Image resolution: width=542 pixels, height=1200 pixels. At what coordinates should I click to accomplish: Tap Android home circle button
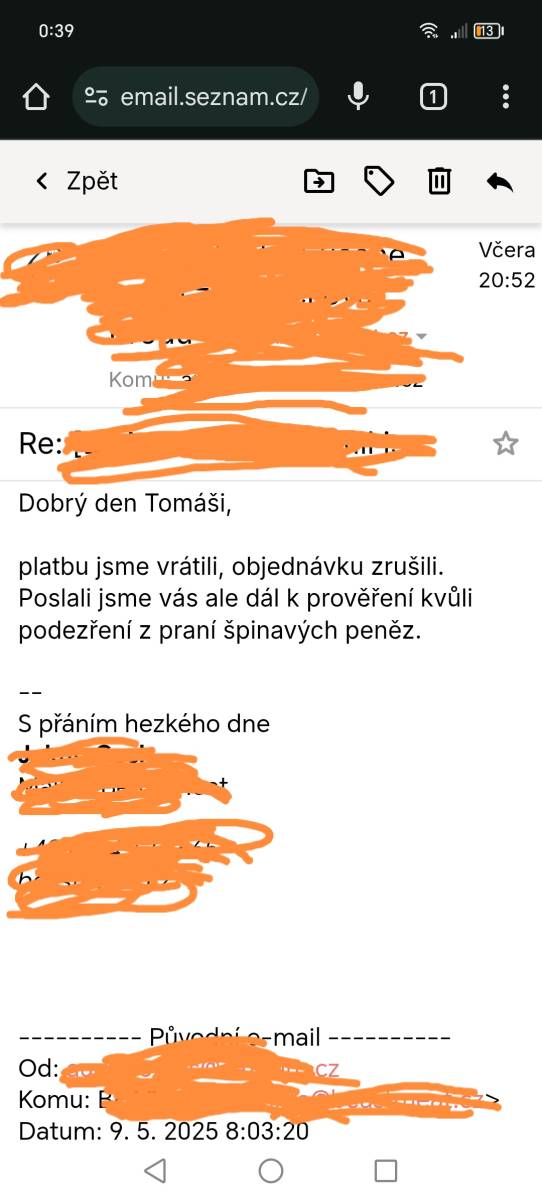coord(271,1171)
